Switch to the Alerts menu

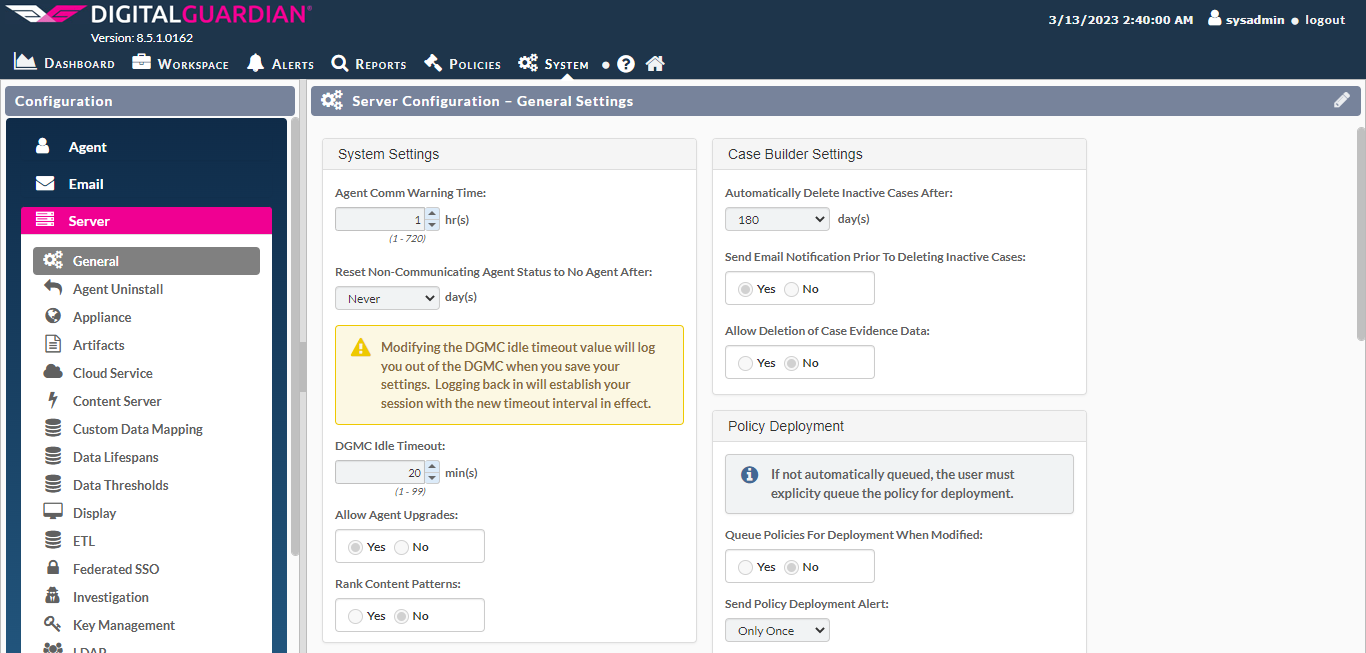click(x=279, y=63)
